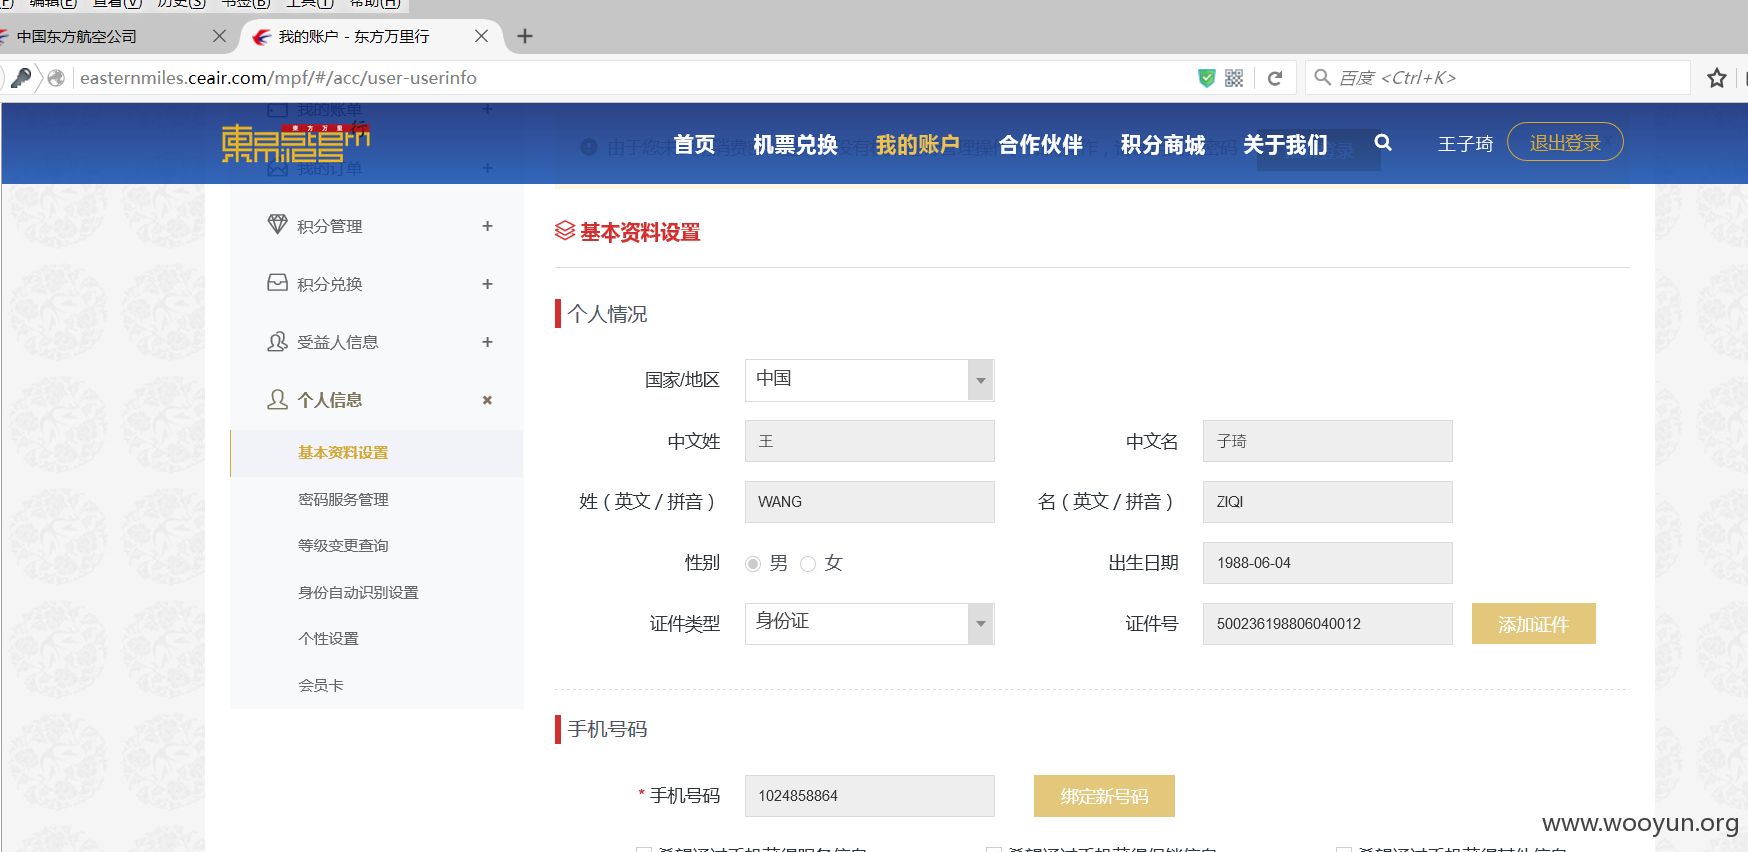Click the Eastern Miles logo
This screenshot has height=852, width=1748.
point(295,143)
